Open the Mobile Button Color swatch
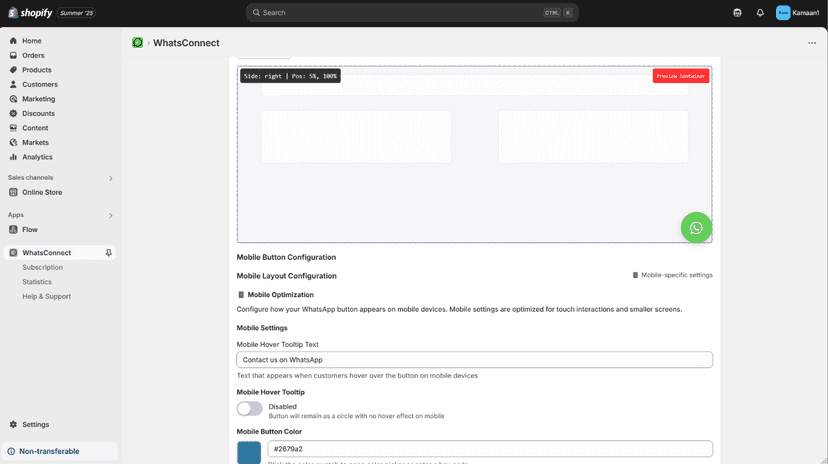828x466 pixels. pos(249,452)
